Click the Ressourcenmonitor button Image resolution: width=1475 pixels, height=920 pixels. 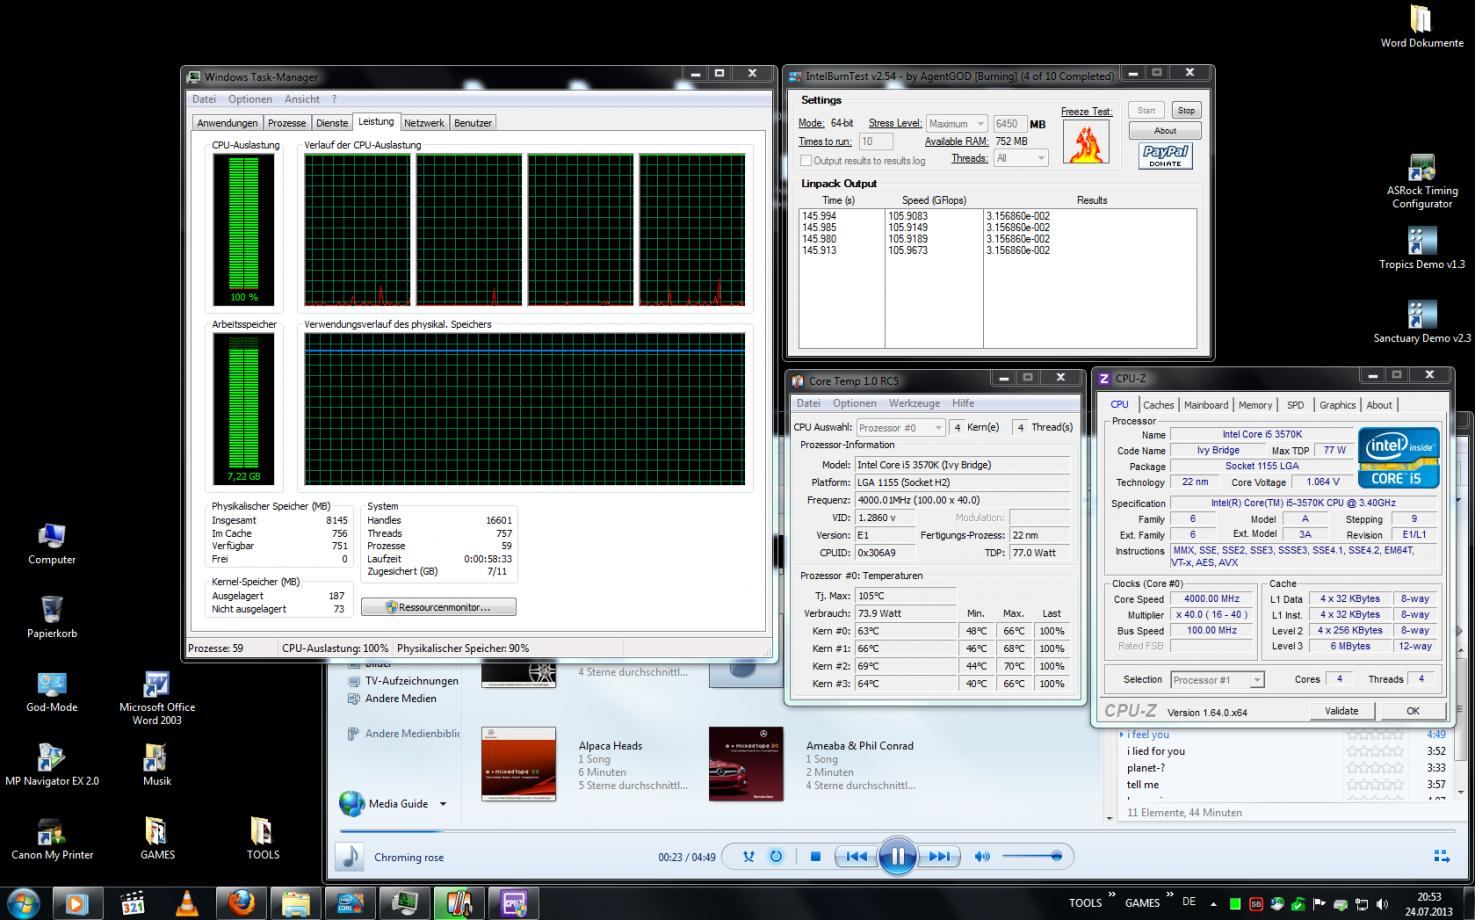coord(439,607)
